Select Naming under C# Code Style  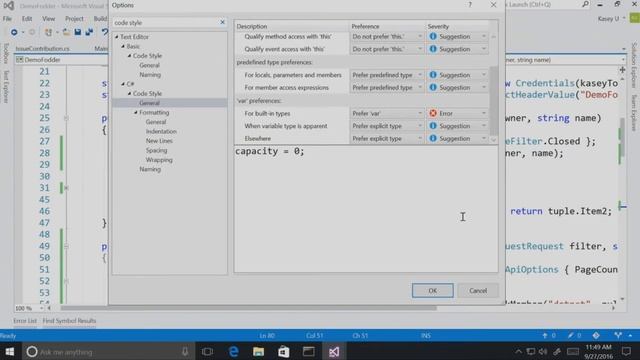pyautogui.click(x=150, y=169)
